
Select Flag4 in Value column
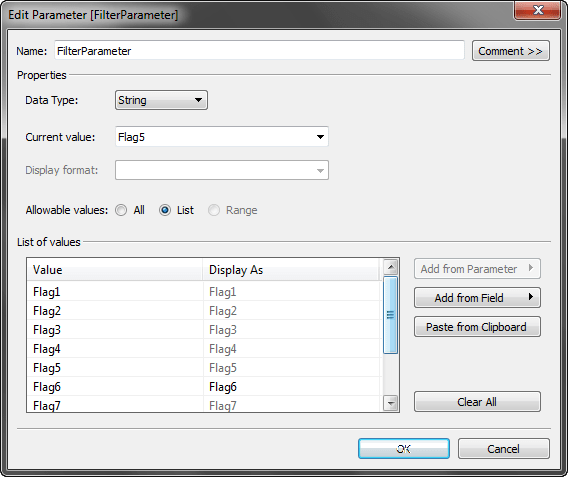pos(115,349)
